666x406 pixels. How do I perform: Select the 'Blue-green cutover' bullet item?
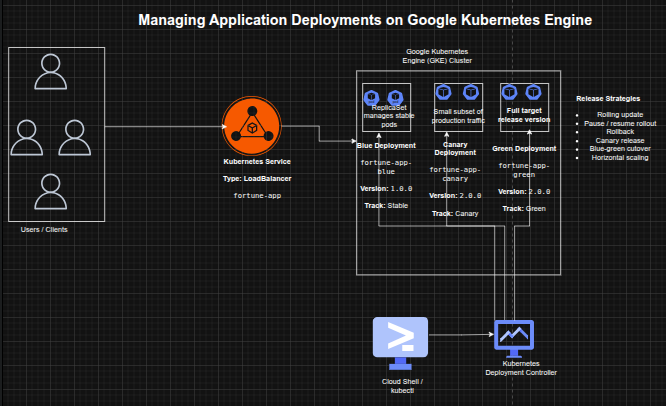coord(617,149)
